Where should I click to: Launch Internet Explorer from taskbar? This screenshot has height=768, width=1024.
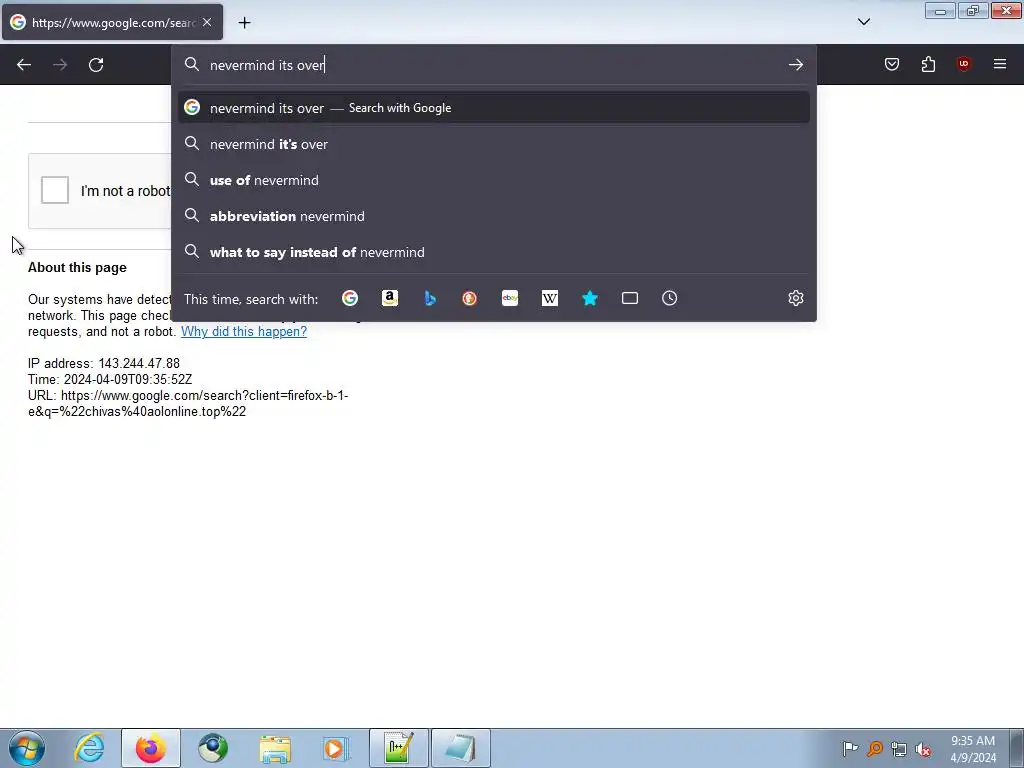(89, 748)
